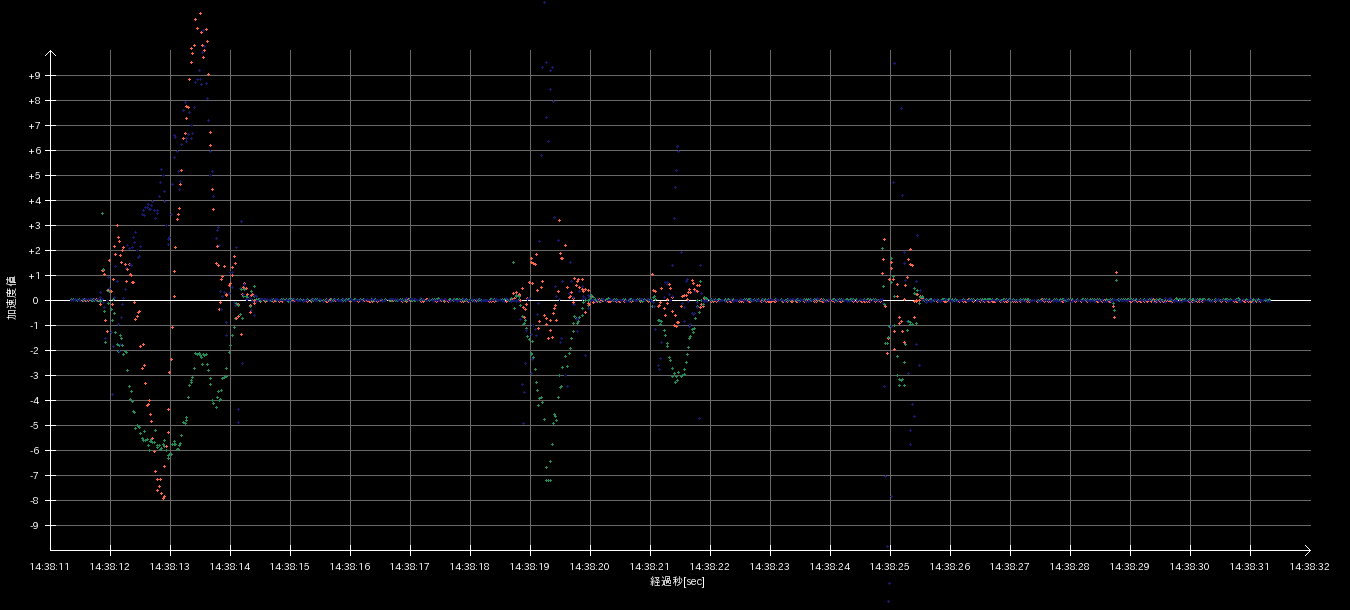Click the arrowhead at x-axis right end
This screenshot has height=610, width=1350.
click(1306, 549)
